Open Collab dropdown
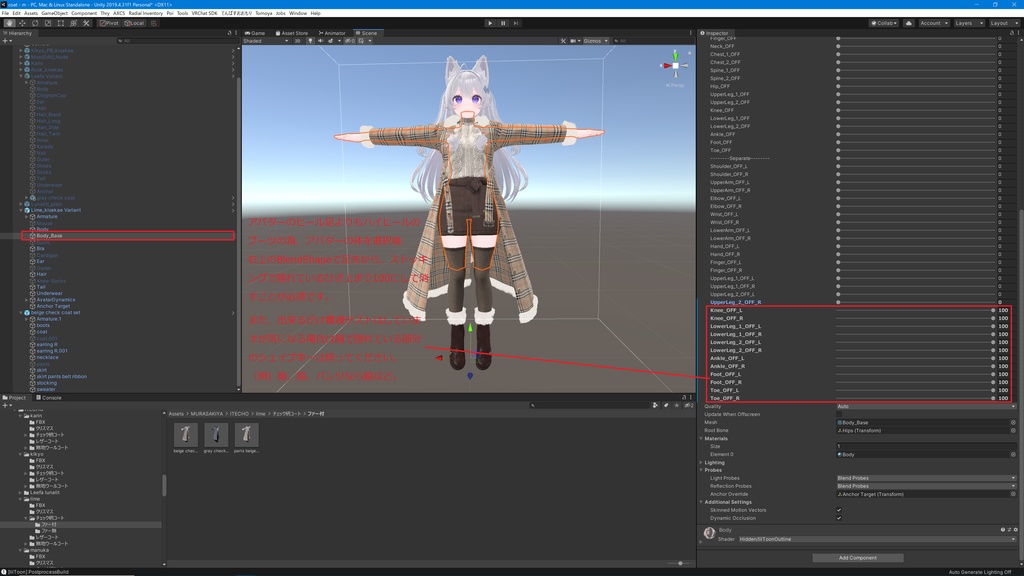This screenshot has height=576, width=1024. (x=884, y=23)
